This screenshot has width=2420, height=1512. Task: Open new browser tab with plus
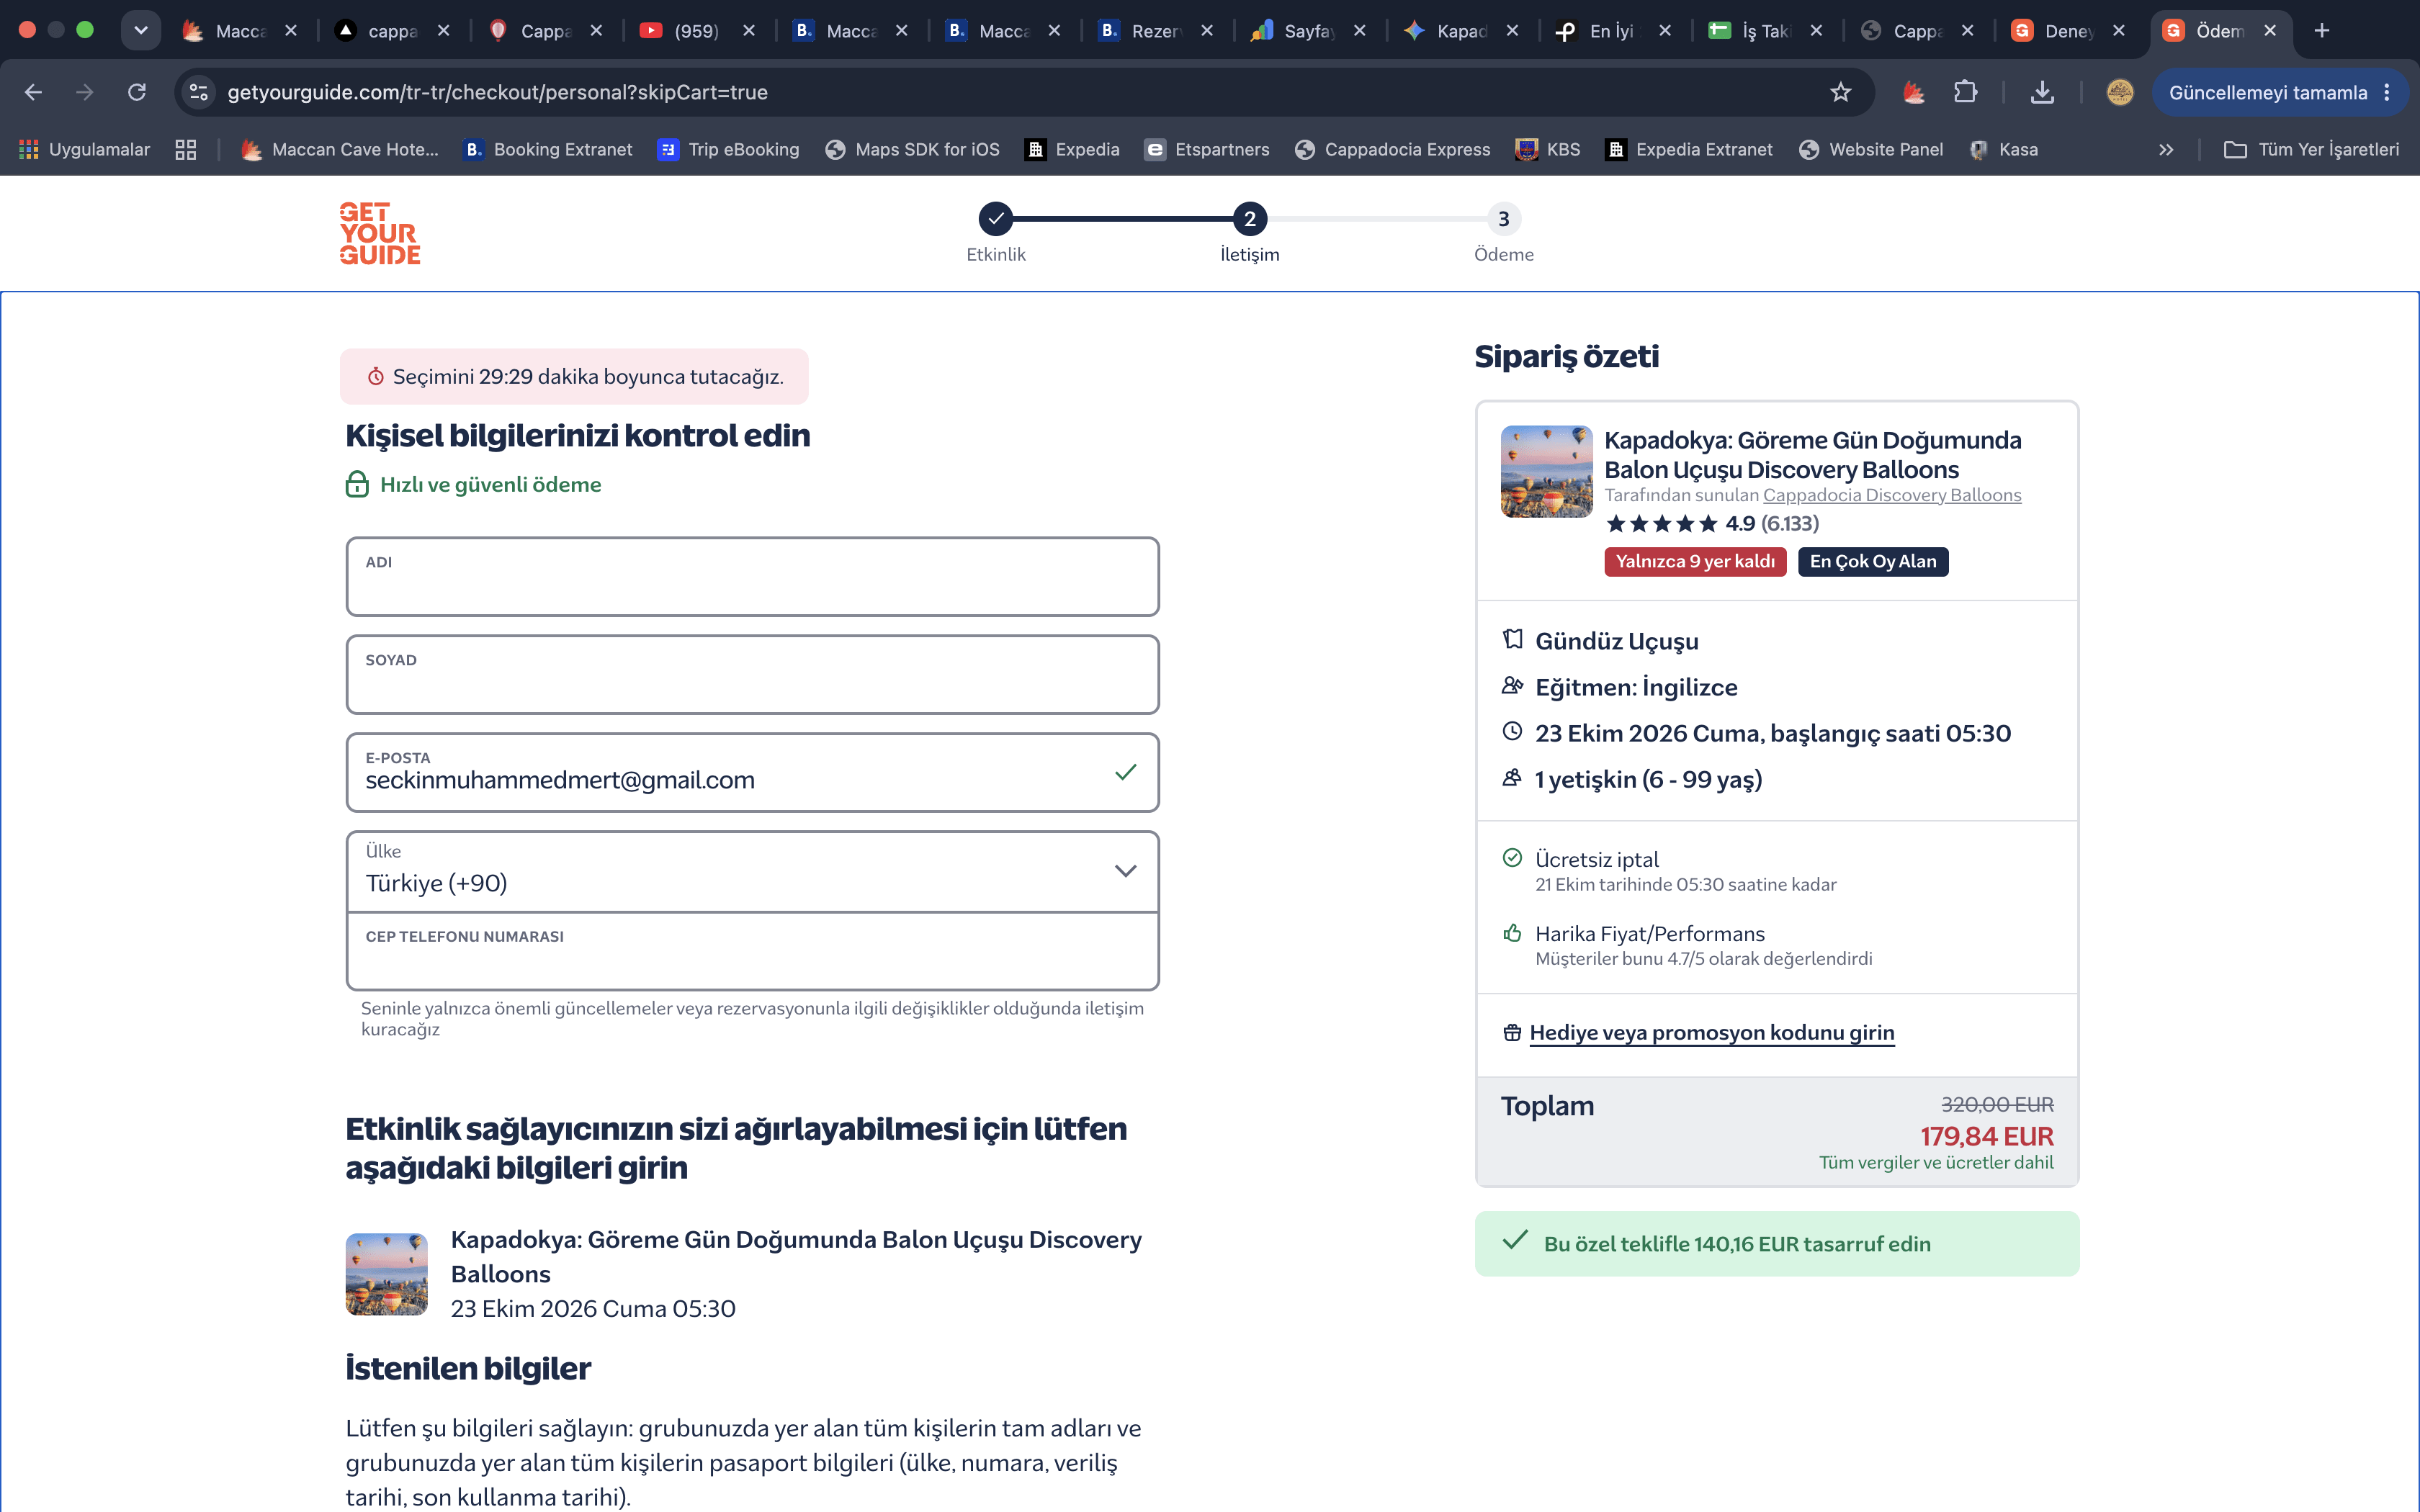click(x=2321, y=31)
